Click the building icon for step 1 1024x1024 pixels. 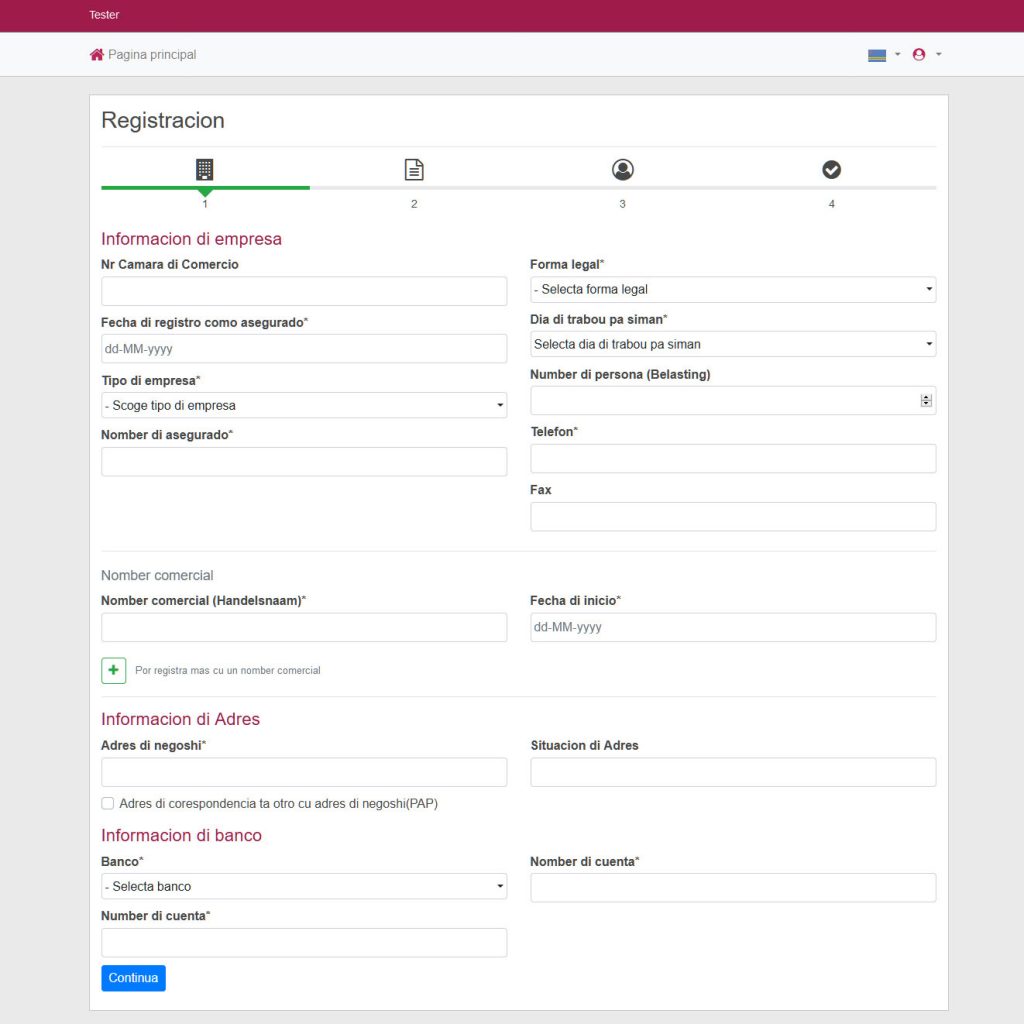coord(204,170)
